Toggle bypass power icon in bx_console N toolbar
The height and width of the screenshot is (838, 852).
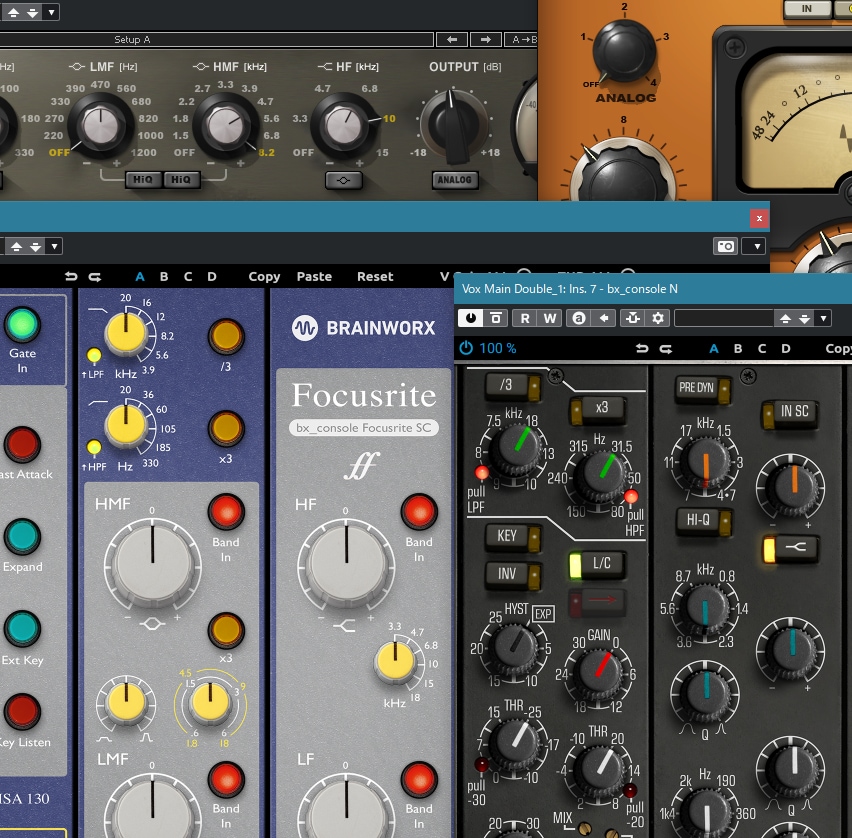tap(471, 318)
